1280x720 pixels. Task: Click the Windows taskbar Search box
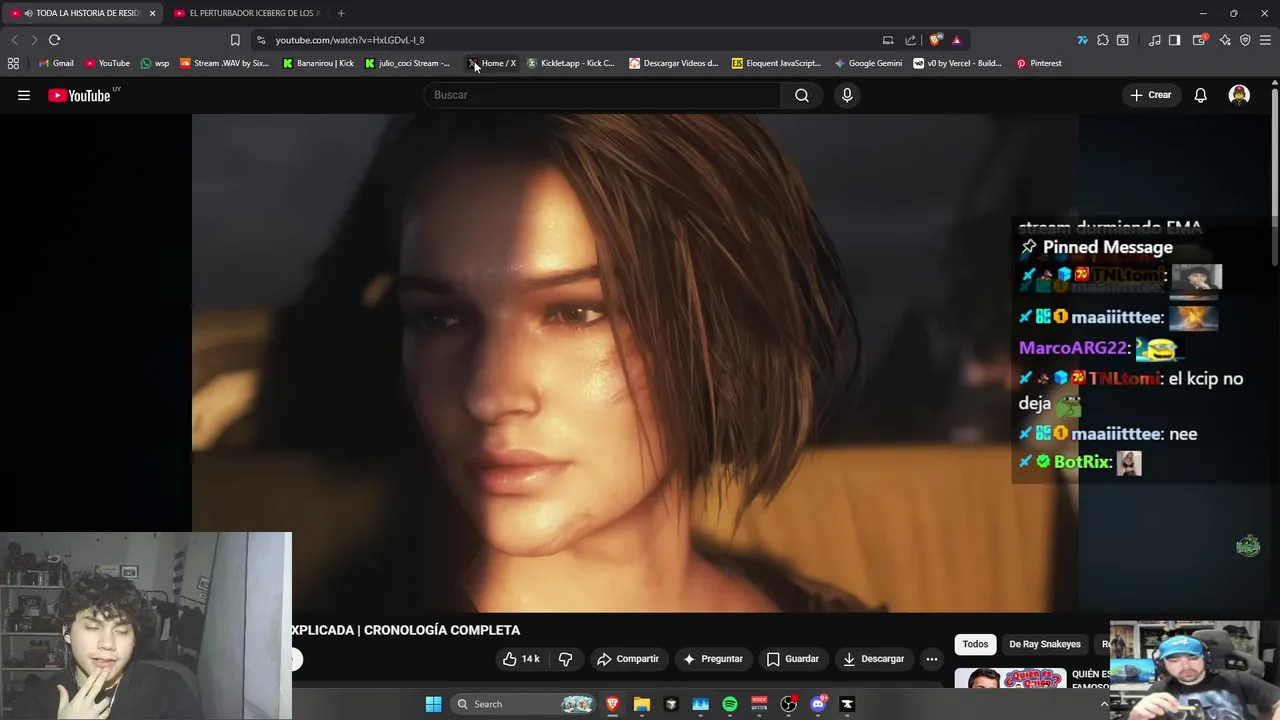(525, 704)
